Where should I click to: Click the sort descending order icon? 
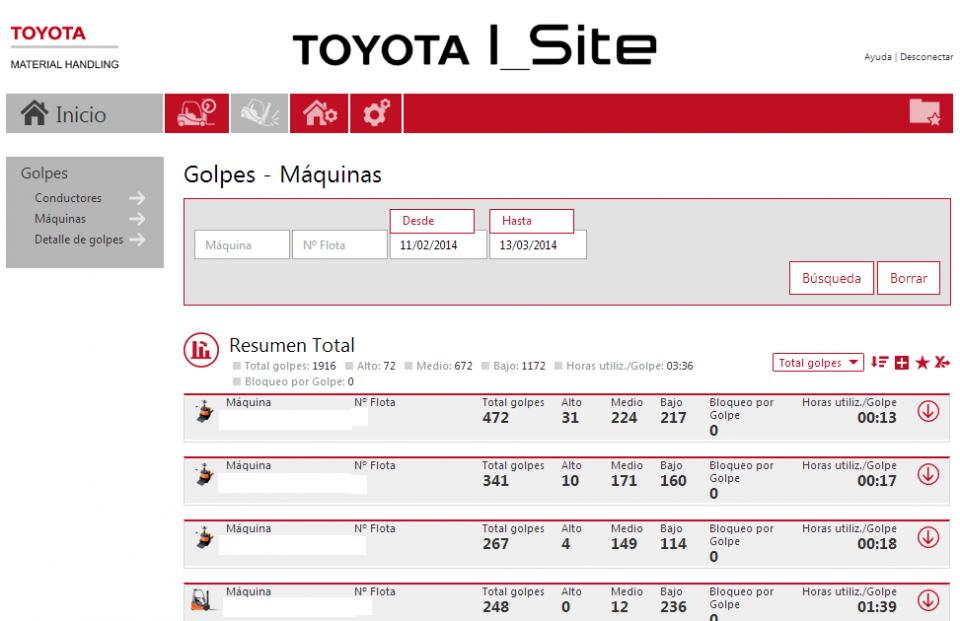(x=879, y=363)
